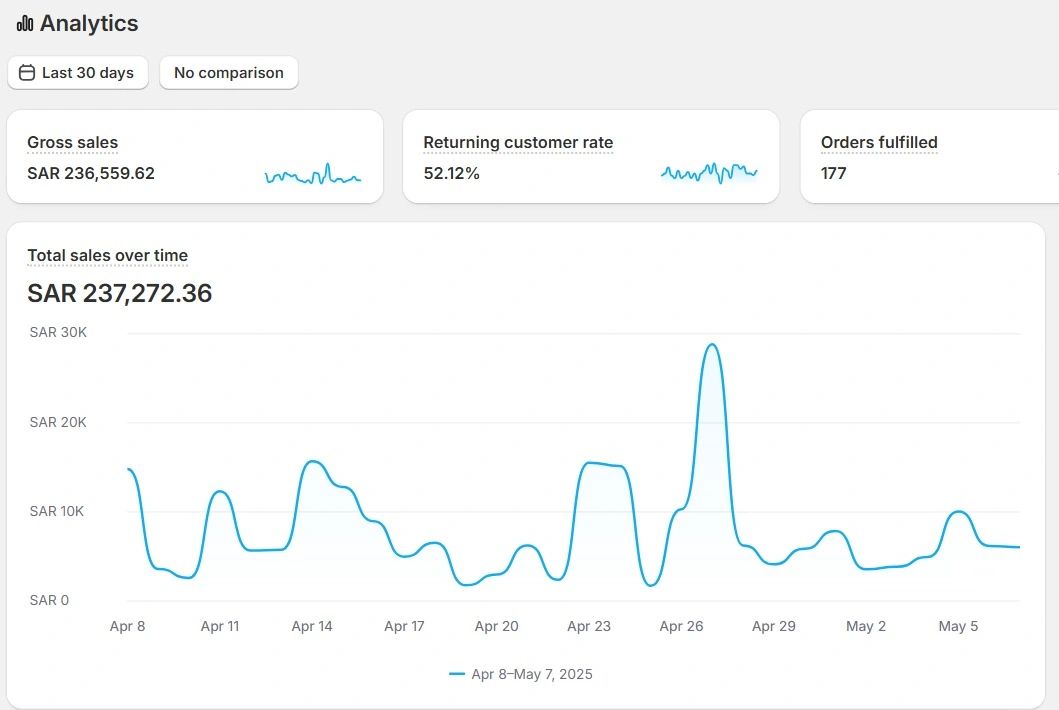This screenshot has height=710, width=1059.
Task: Click the blue legend line marker
Action: (457, 674)
